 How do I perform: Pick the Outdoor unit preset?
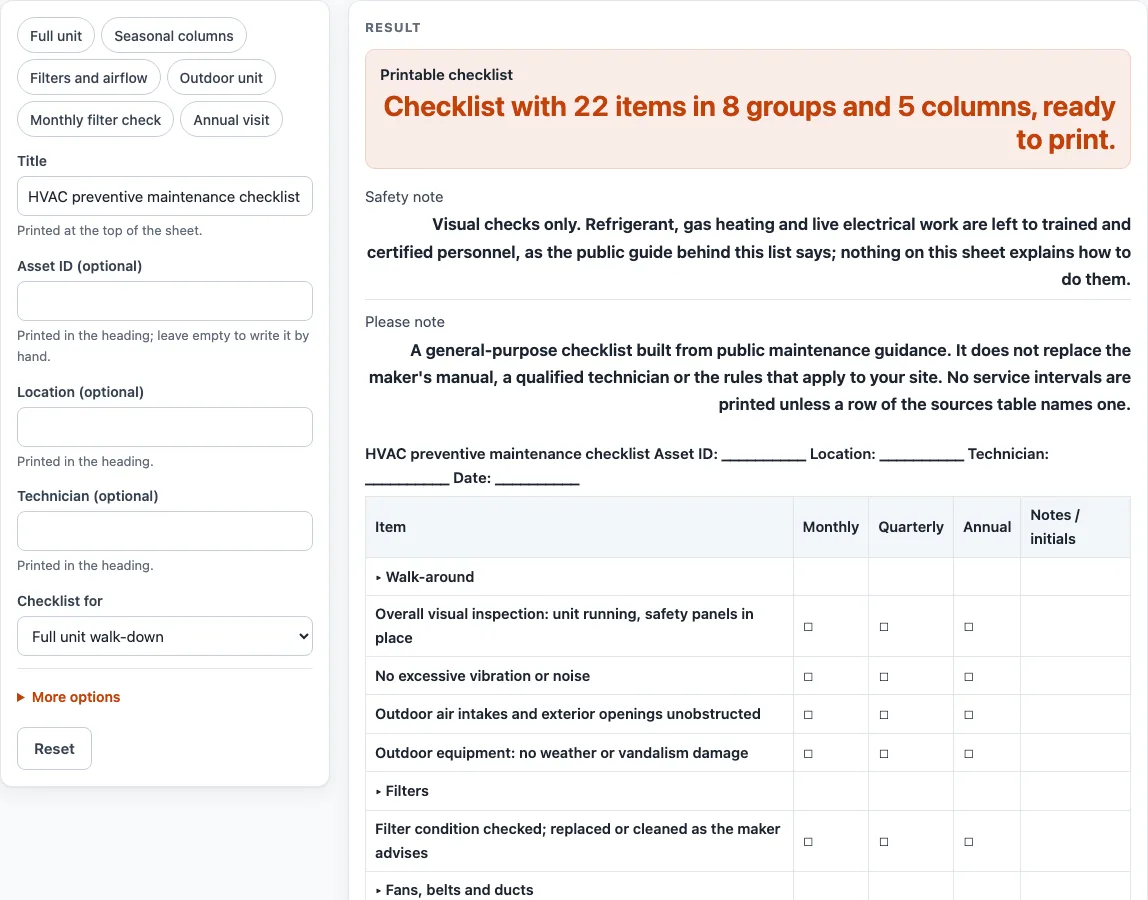click(x=221, y=78)
